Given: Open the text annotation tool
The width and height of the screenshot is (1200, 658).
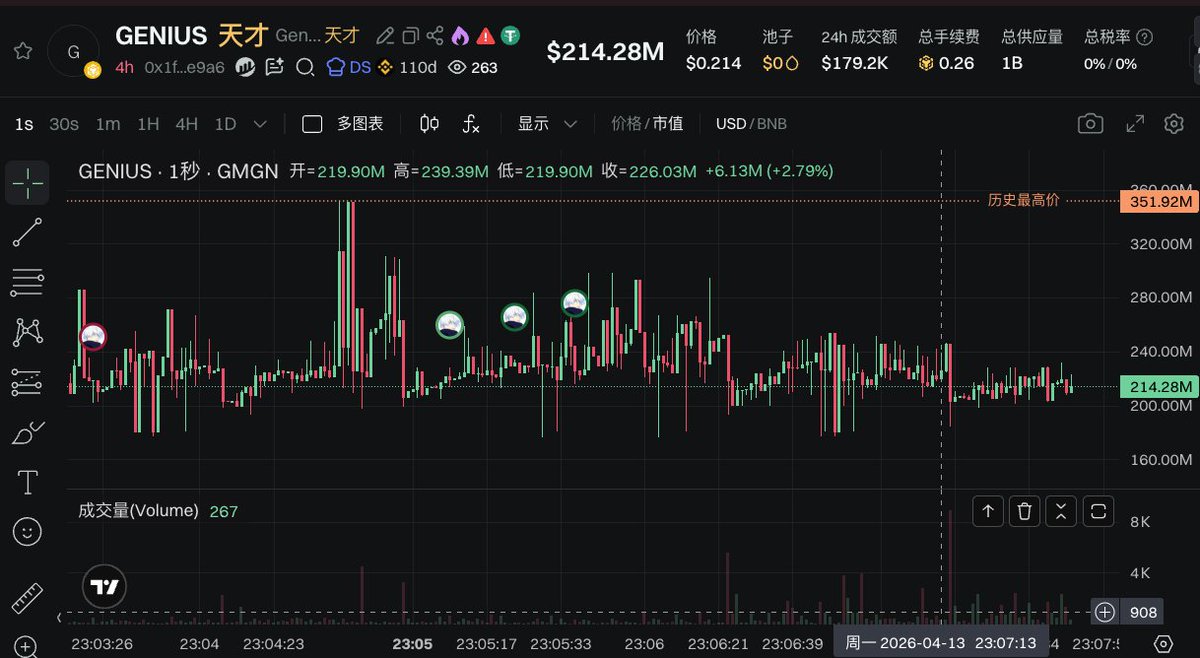Looking at the screenshot, I should (x=27, y=483).
